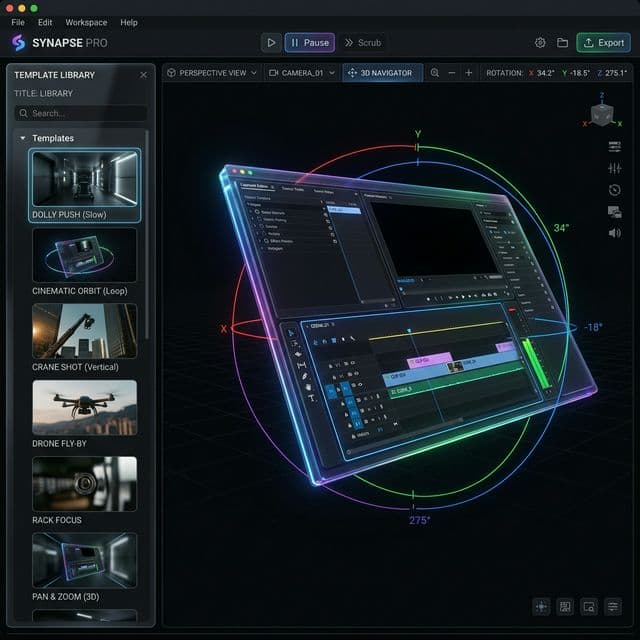Select the PAN & ZOOM (3D) template thumbnail
640x640 pixels.
coord(84,560)
